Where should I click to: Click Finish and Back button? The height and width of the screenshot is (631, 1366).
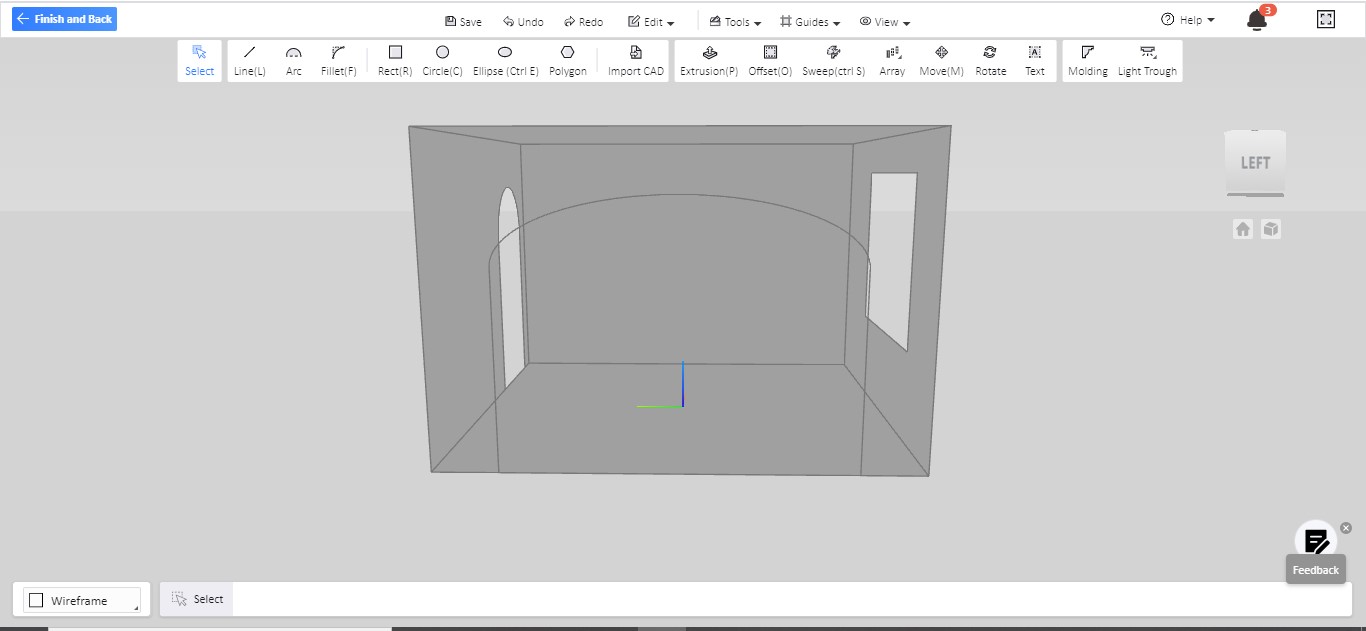[x=64, y=19]
